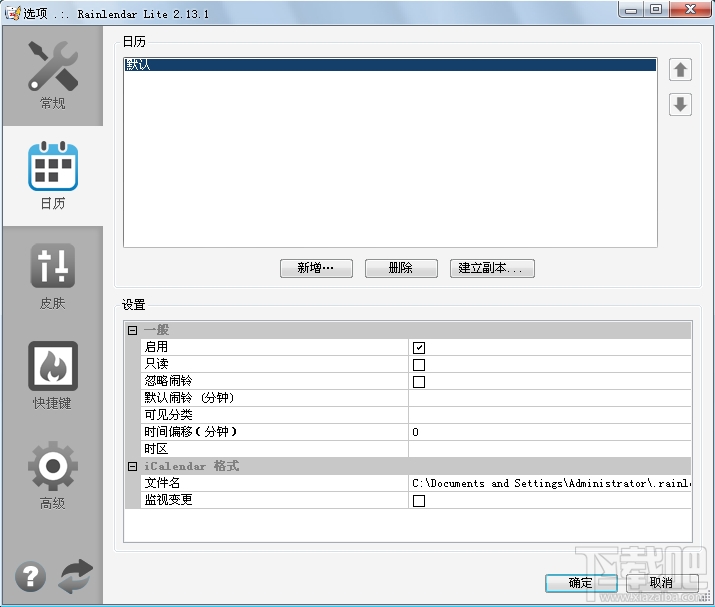This screenshot has width=715, height=607.
Task: Click the help question mark icon
Action: (x=31, y=577)
